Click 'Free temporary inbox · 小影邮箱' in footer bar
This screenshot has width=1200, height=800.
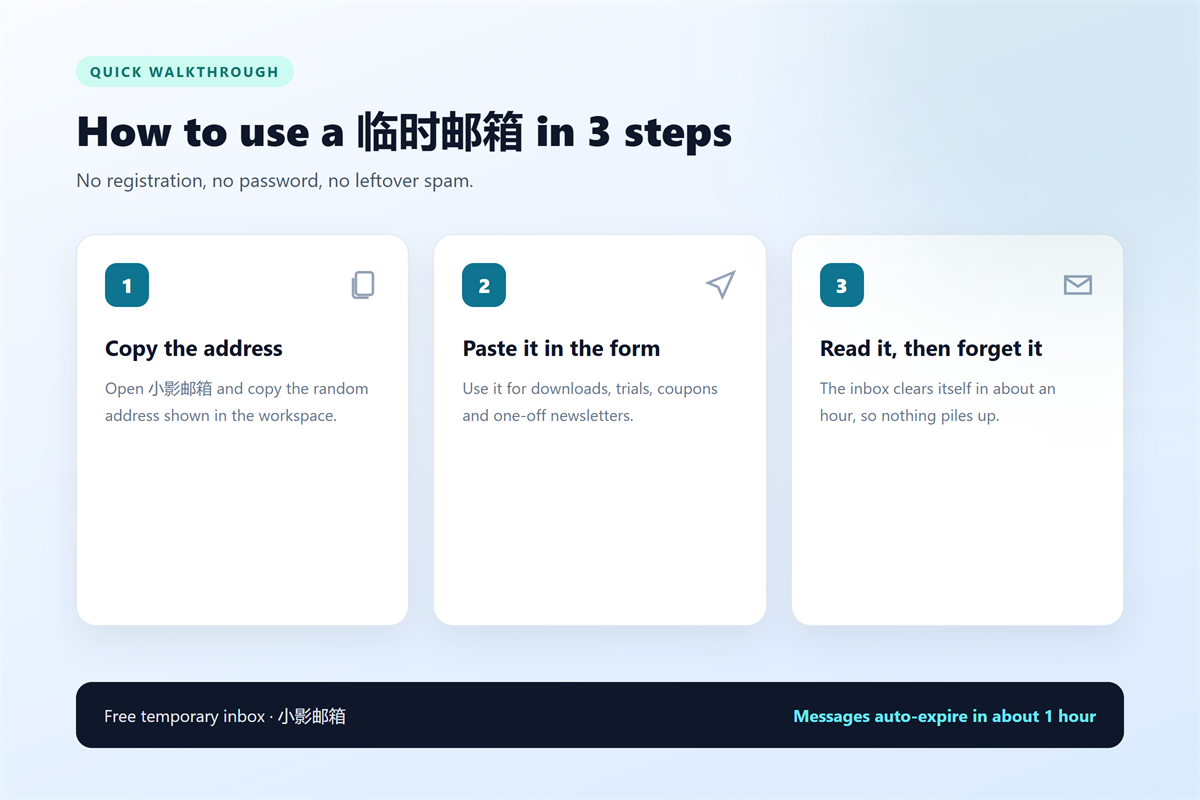tap(225, 716)
